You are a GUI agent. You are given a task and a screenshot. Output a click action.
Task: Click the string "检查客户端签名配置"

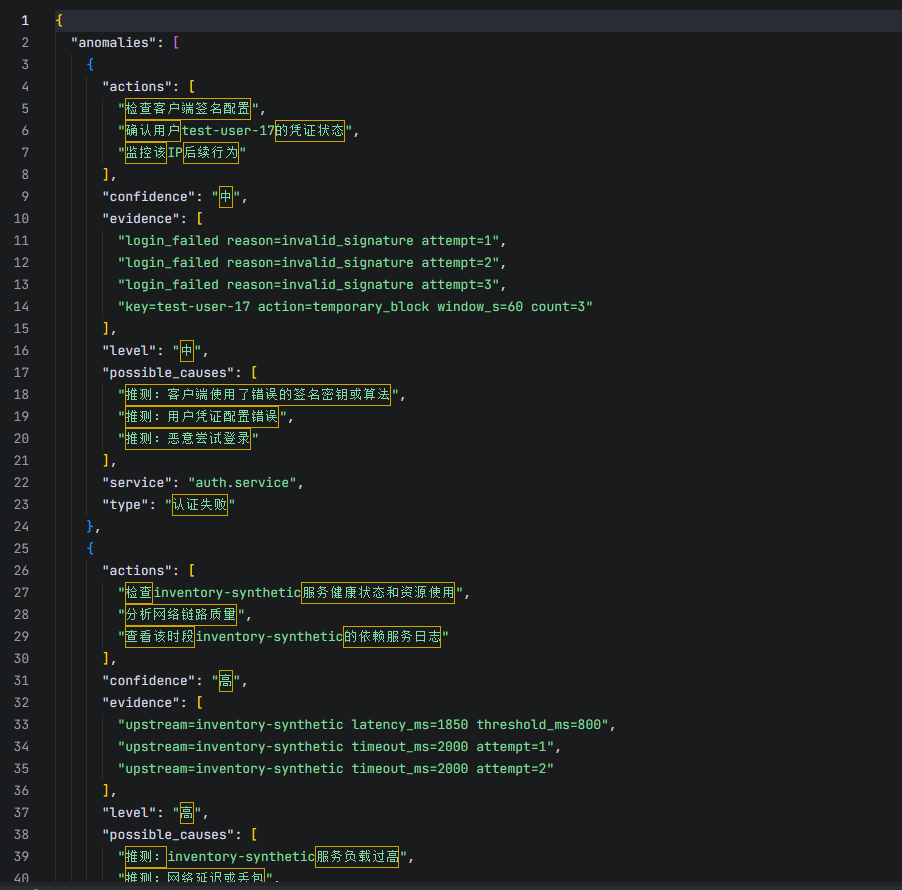point(188,109)
